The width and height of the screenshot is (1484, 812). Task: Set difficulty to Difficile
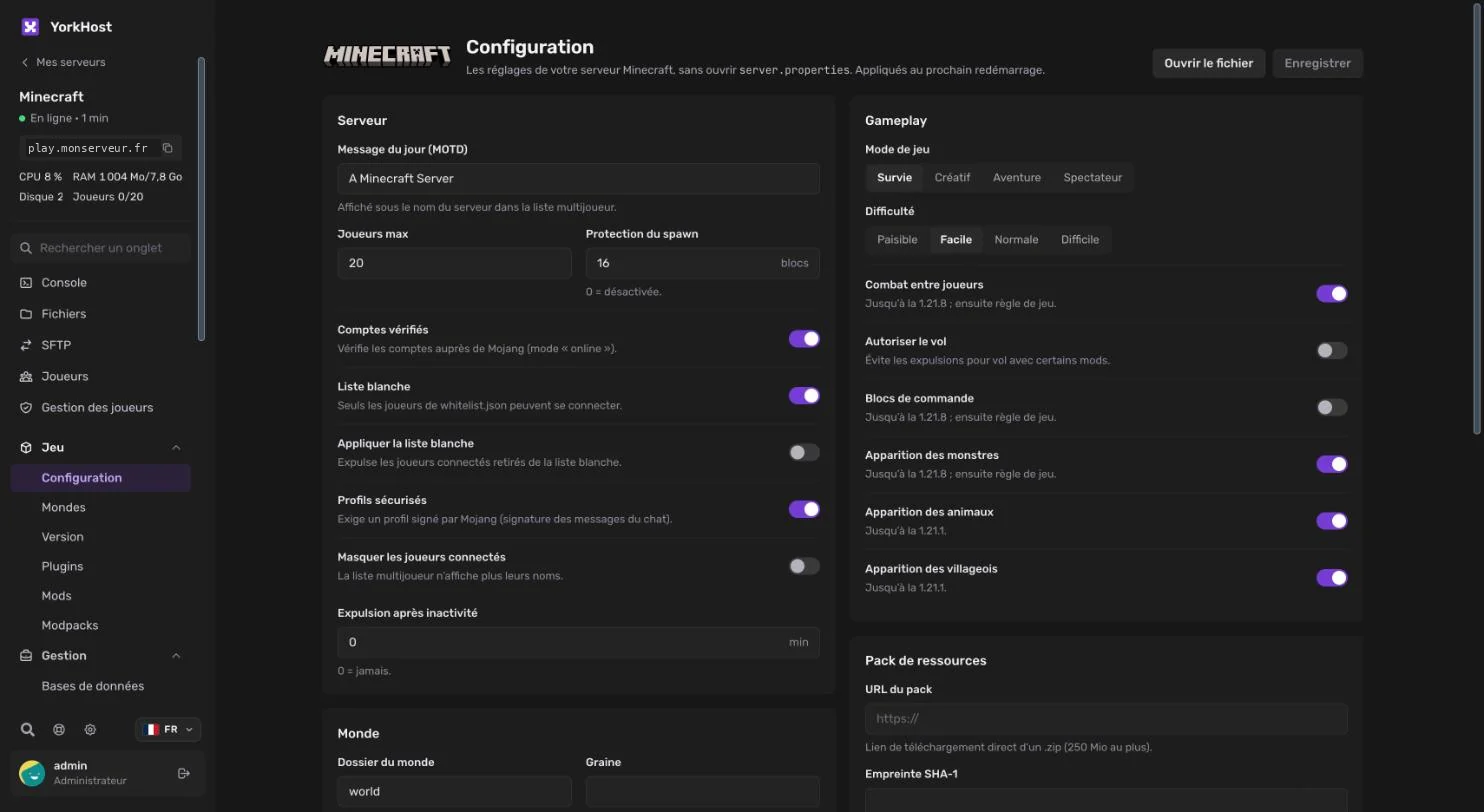tap(1080, 240)
